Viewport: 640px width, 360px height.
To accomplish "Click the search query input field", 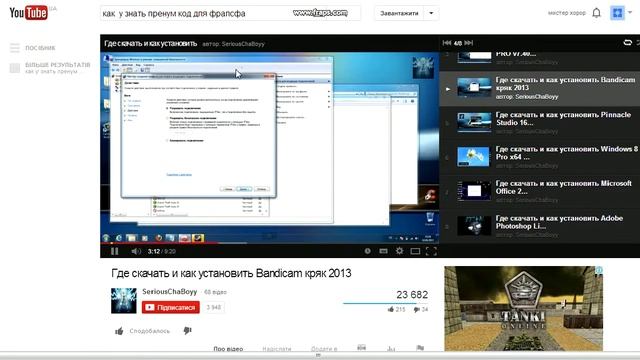I will pos(230,13).
